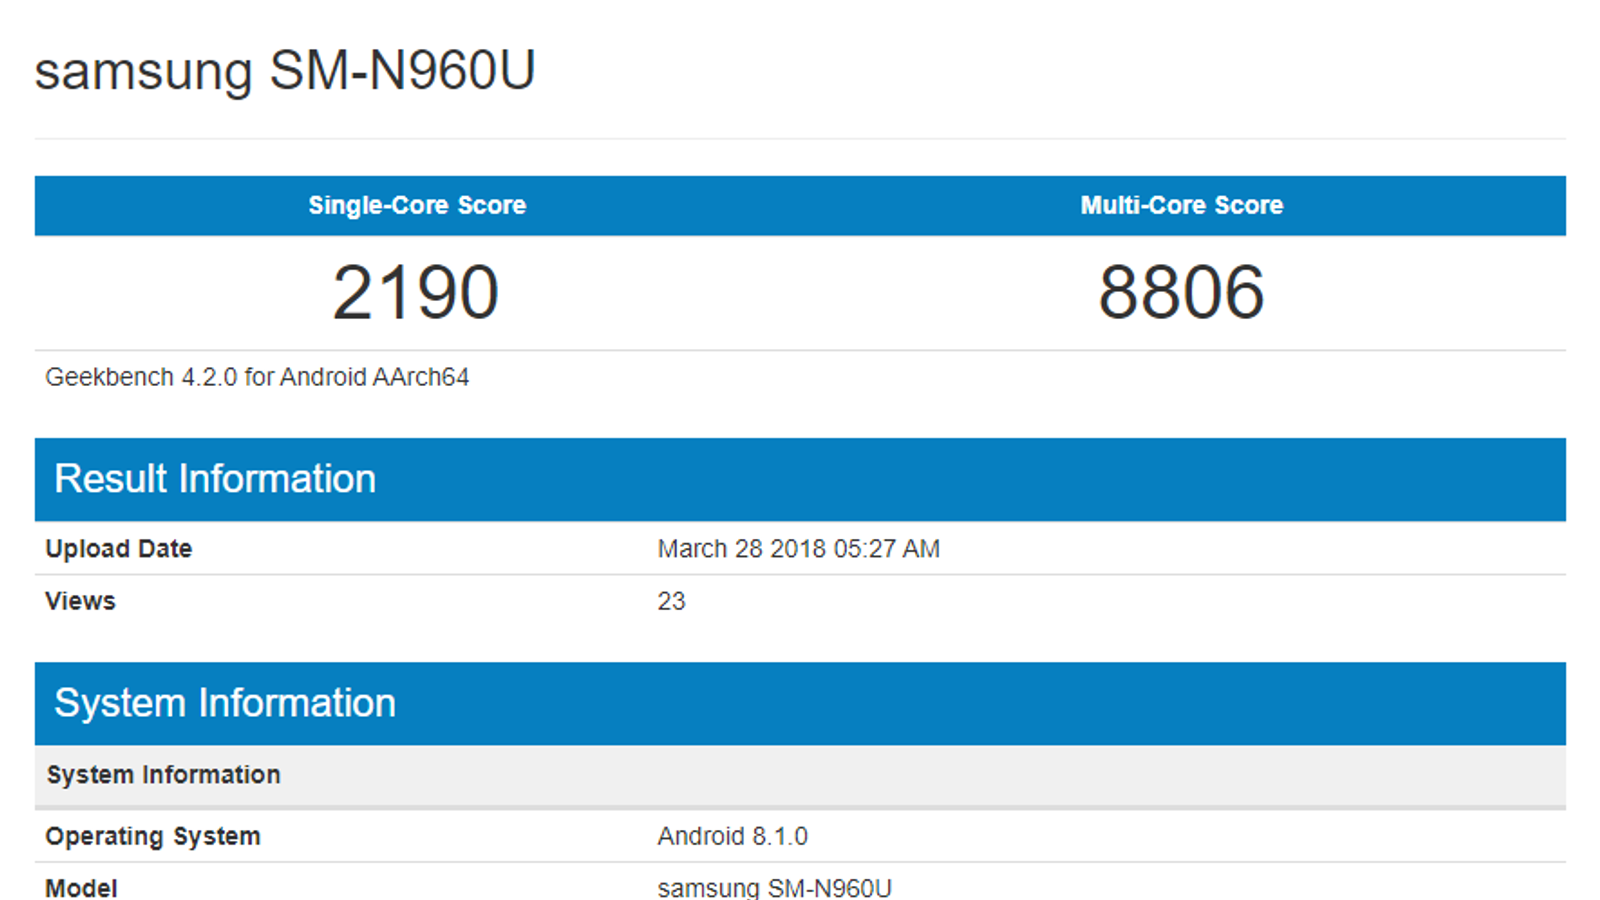Screen dimensions: 1600x900
Task: Click the single-core score value 2190
Action: click(x=416, y=292)
